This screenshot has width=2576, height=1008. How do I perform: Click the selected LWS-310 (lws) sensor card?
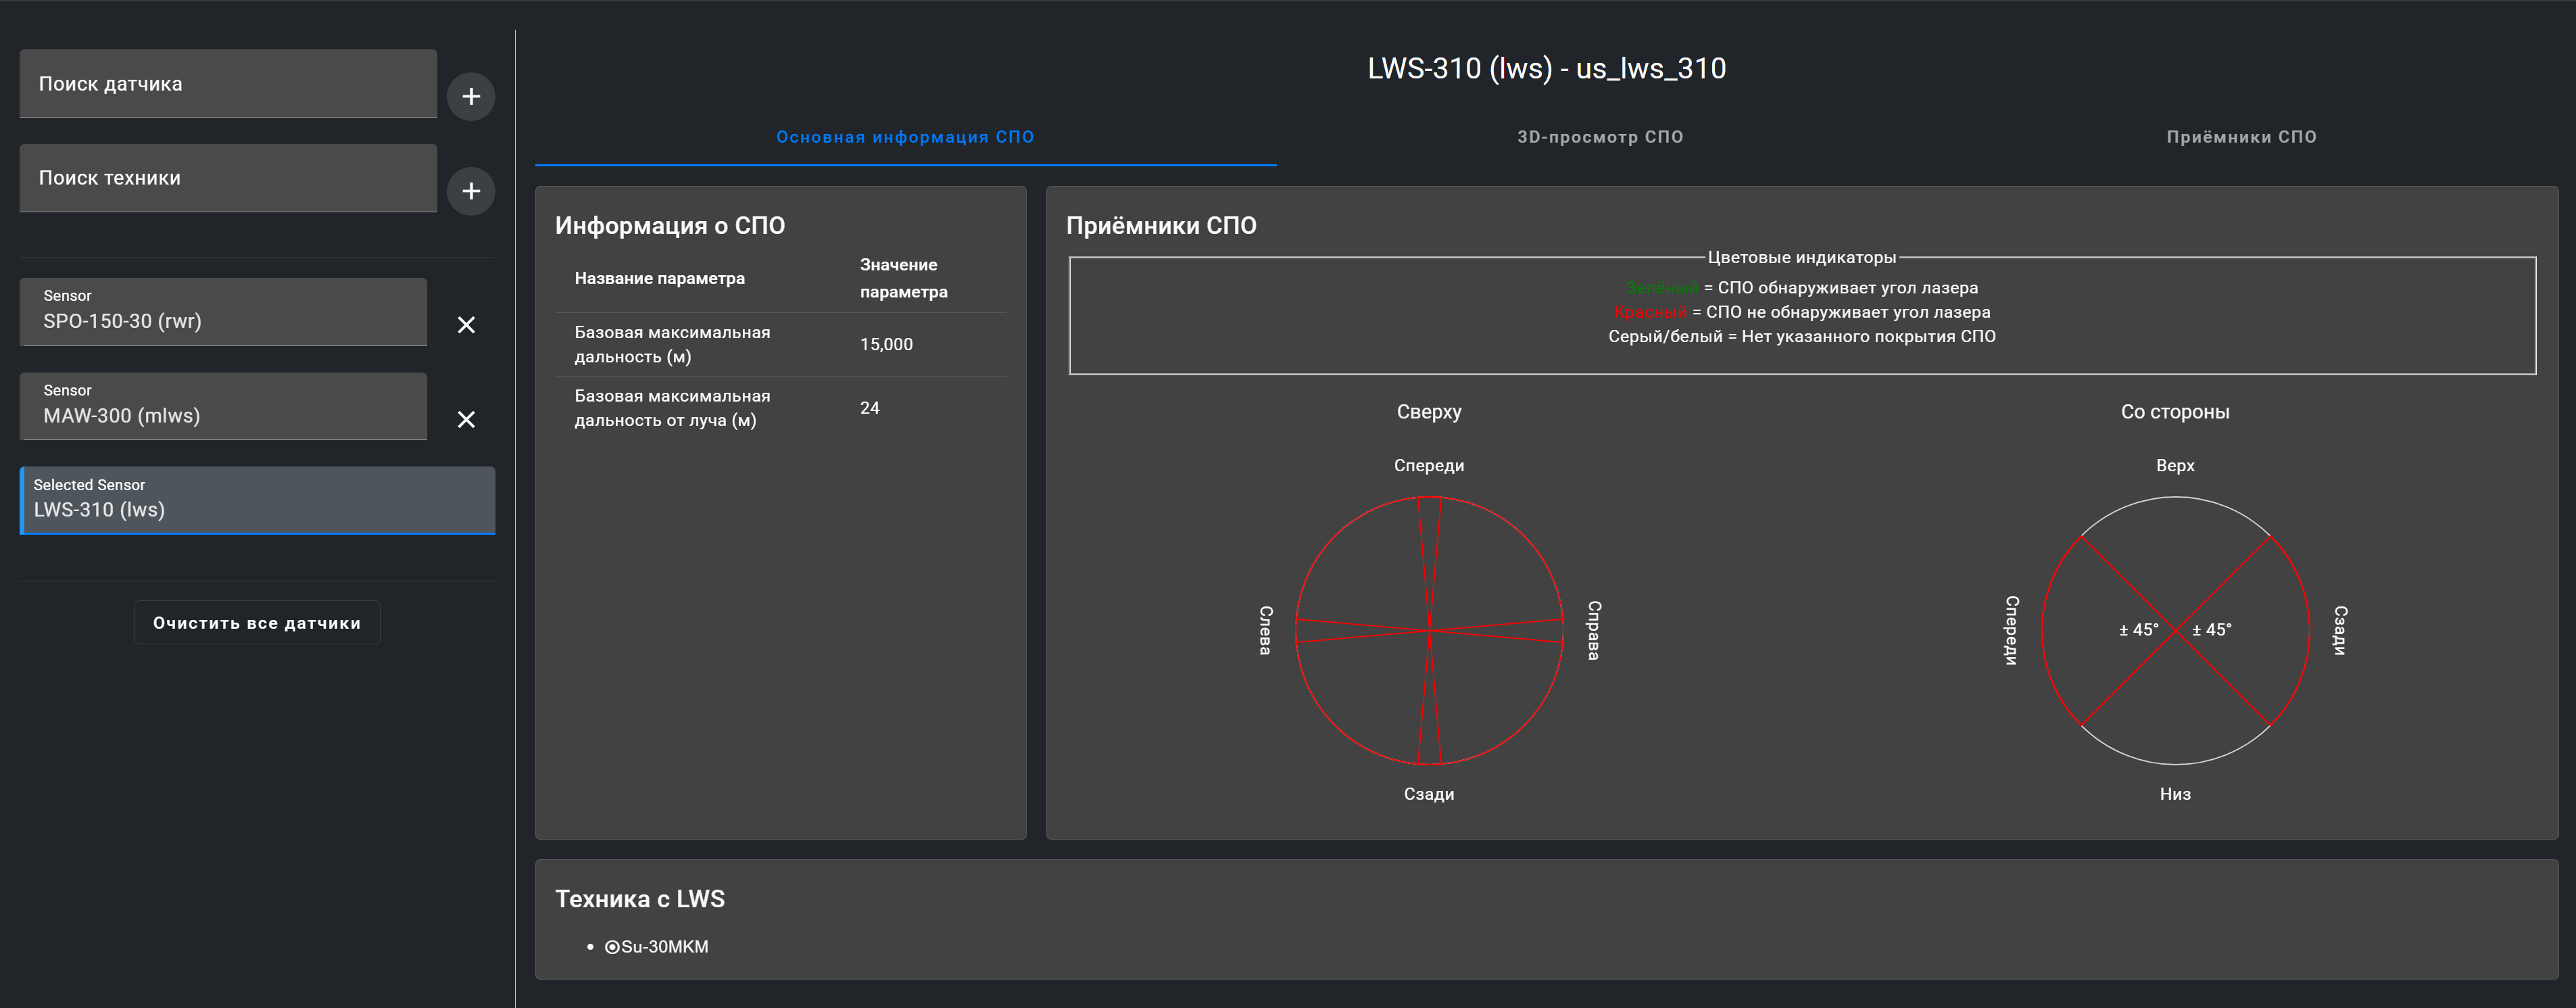pos(257,500)
